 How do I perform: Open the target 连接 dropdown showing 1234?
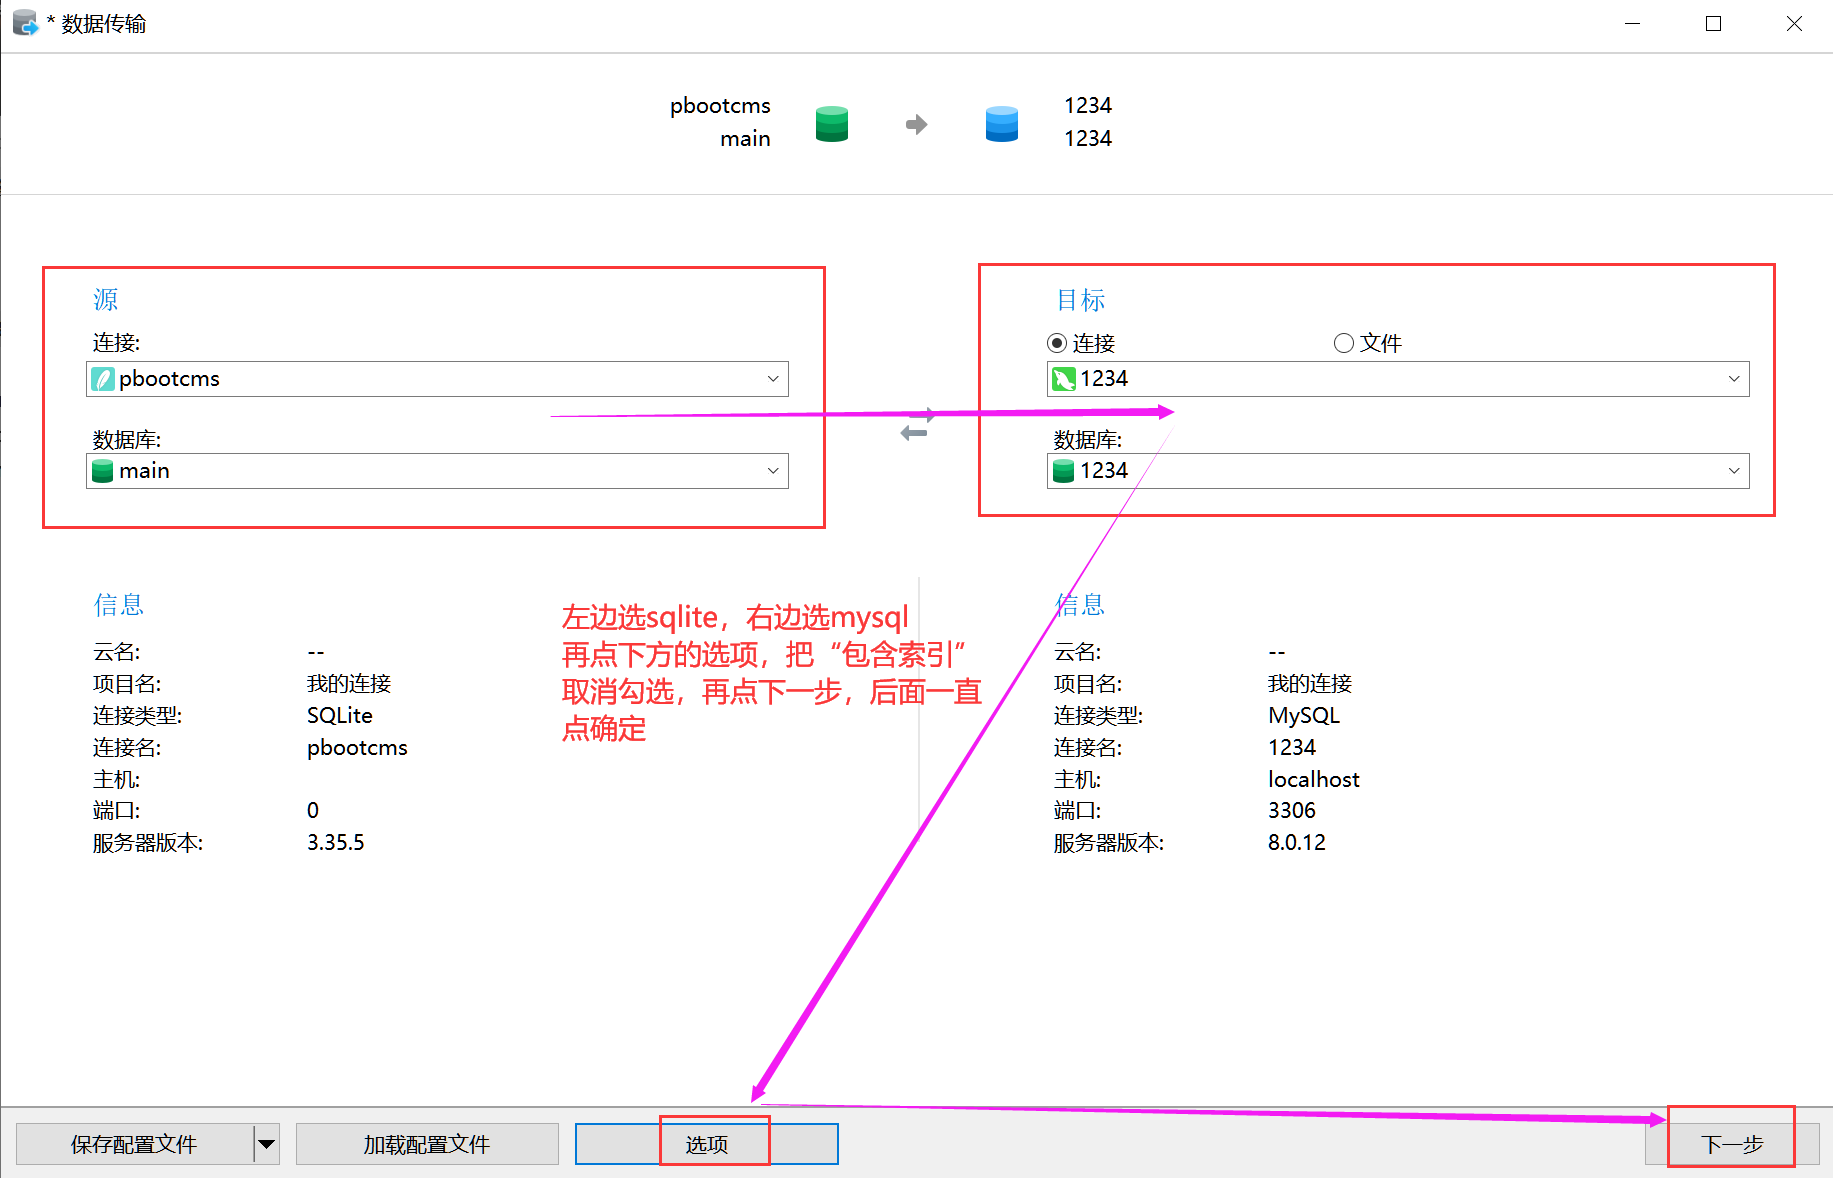tap(1733, 379)
